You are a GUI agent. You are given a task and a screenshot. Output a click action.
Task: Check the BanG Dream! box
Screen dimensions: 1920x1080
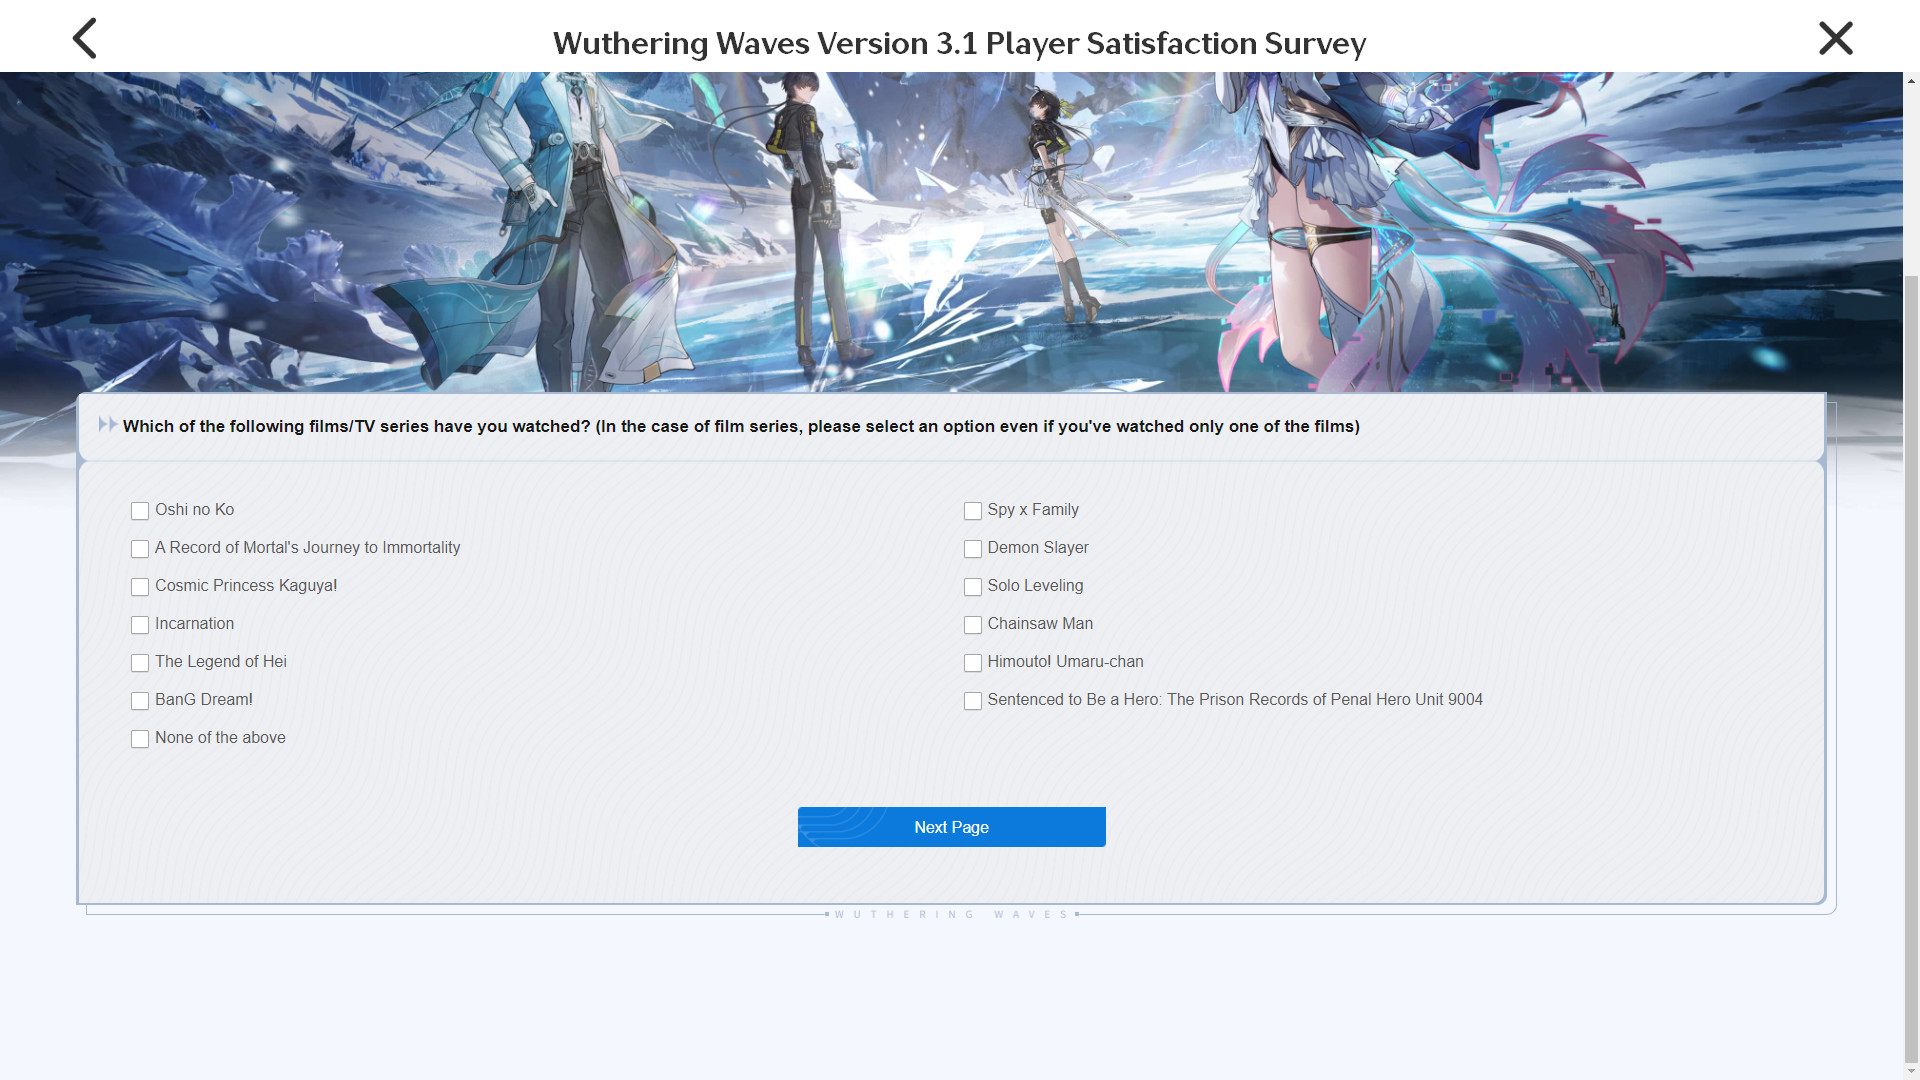tap(140, 701)
